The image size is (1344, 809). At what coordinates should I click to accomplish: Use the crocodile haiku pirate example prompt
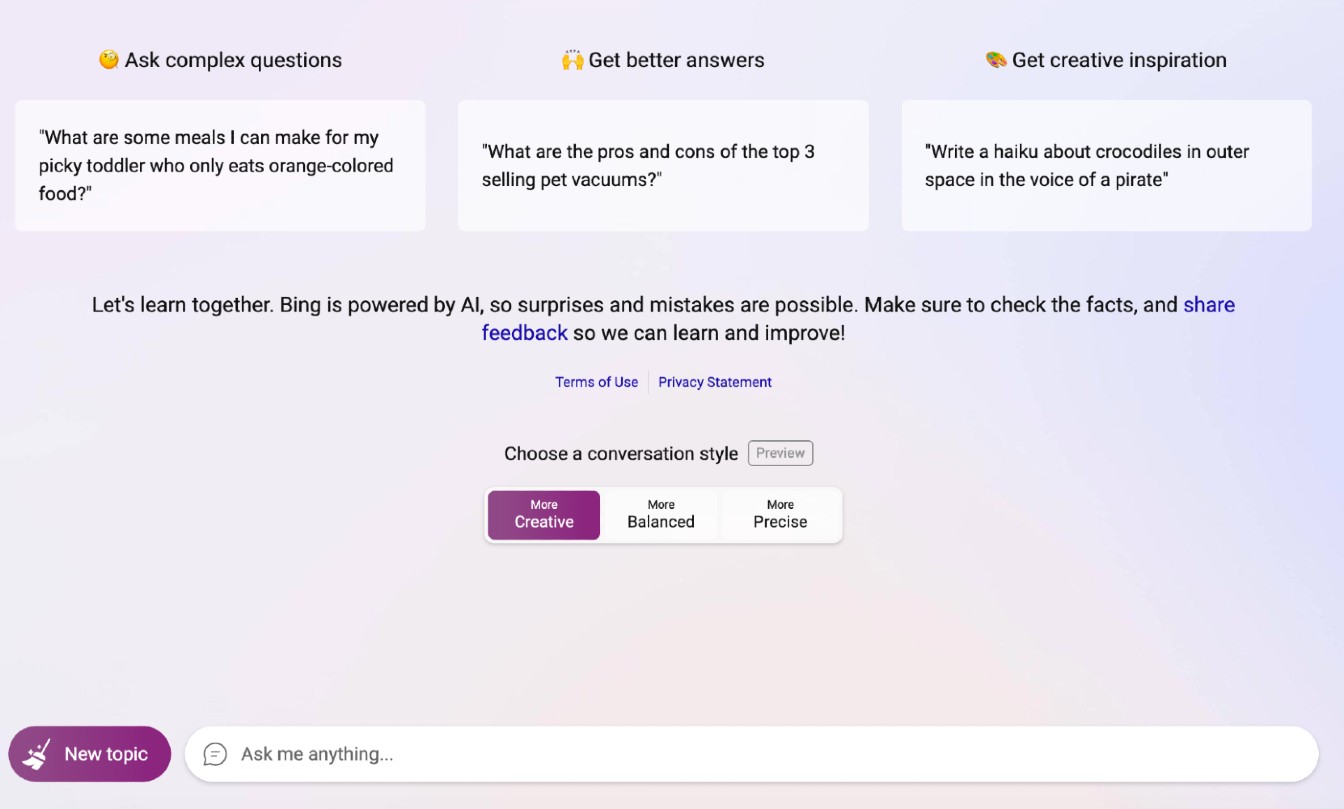(1106, 166)
